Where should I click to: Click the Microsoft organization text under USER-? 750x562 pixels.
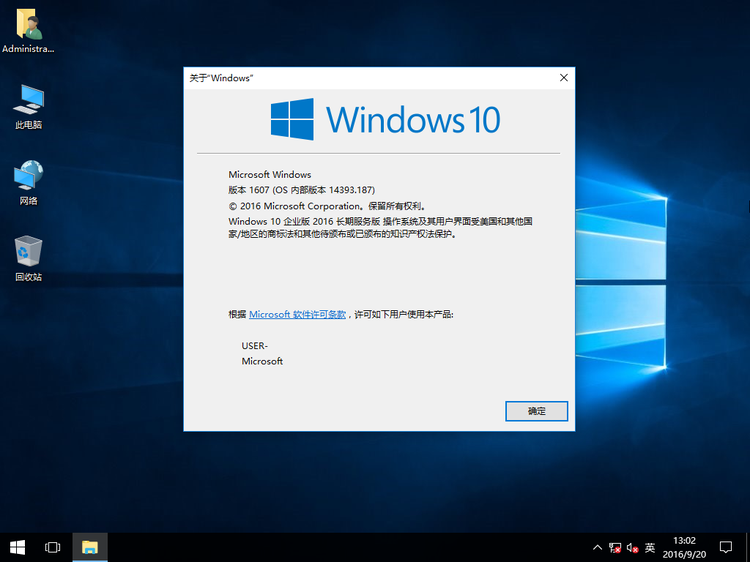(262, 361)
